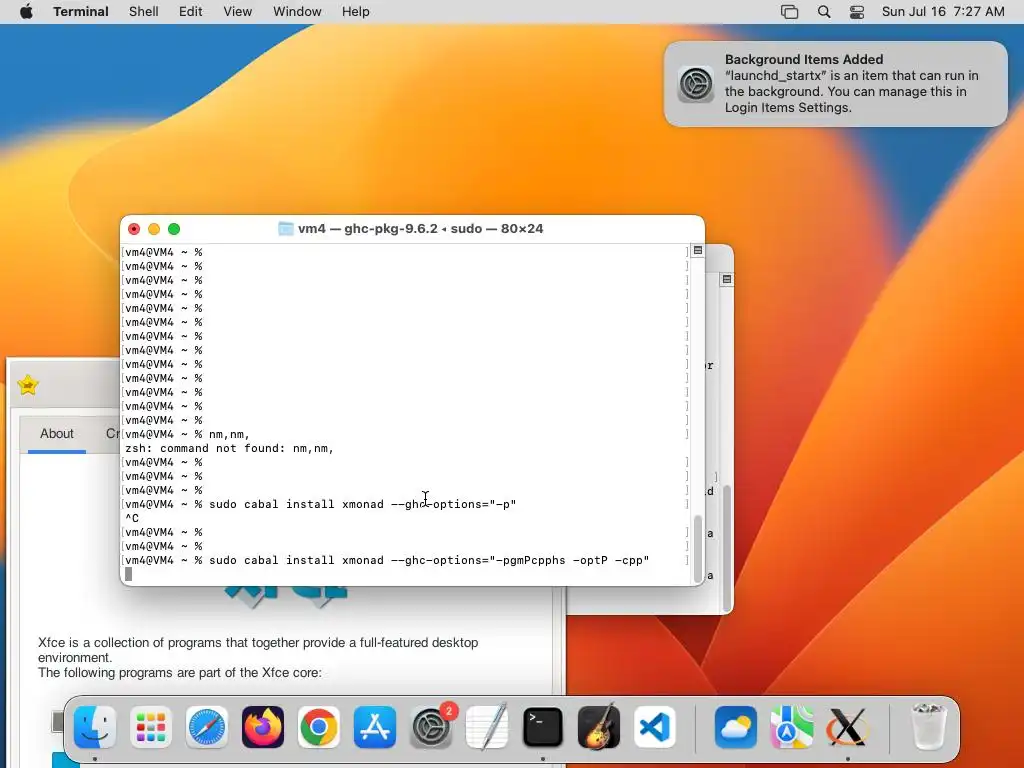Launch GarageBand from the dock

click(x=599, y=727)
